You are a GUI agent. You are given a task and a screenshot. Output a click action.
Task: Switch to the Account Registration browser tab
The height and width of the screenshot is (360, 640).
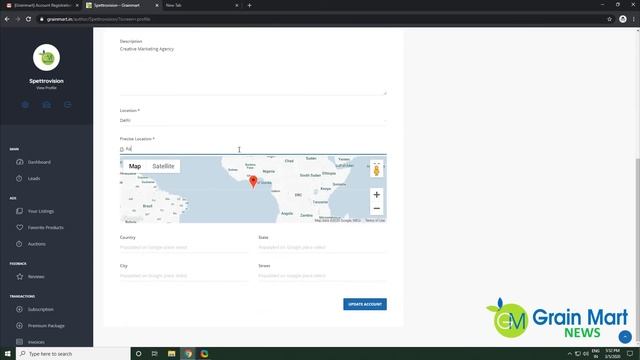(x=42, y=5)
